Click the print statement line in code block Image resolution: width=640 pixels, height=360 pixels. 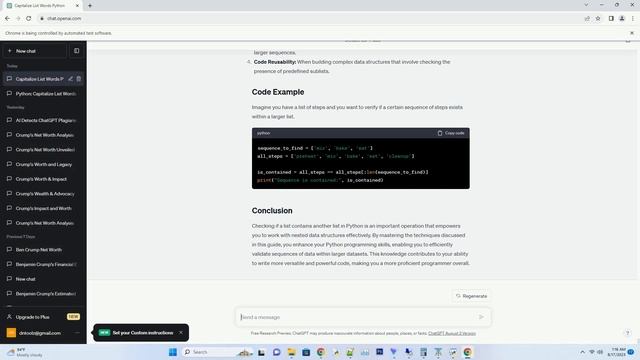click(320, 180)
